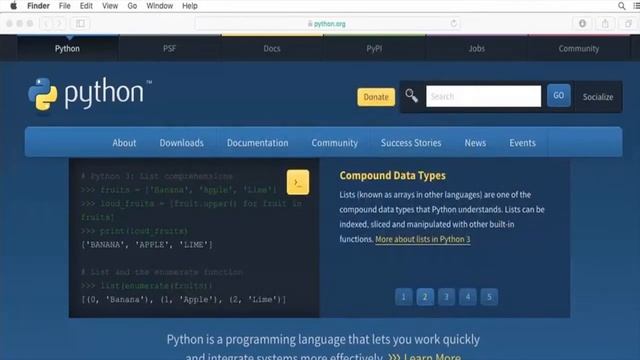Click the python.org address bar

point(327,24)
